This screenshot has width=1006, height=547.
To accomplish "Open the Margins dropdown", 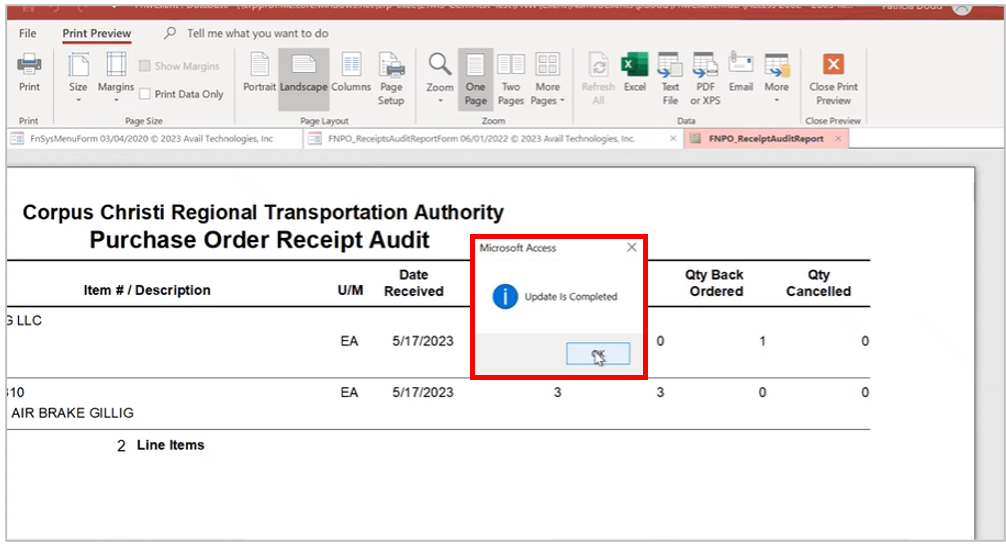I will click(x=116, y=79).
